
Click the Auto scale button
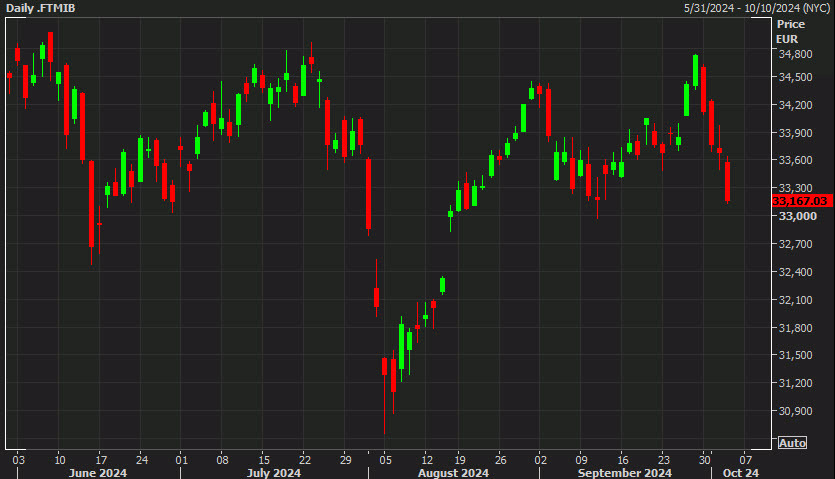click(x=790, y=442)
